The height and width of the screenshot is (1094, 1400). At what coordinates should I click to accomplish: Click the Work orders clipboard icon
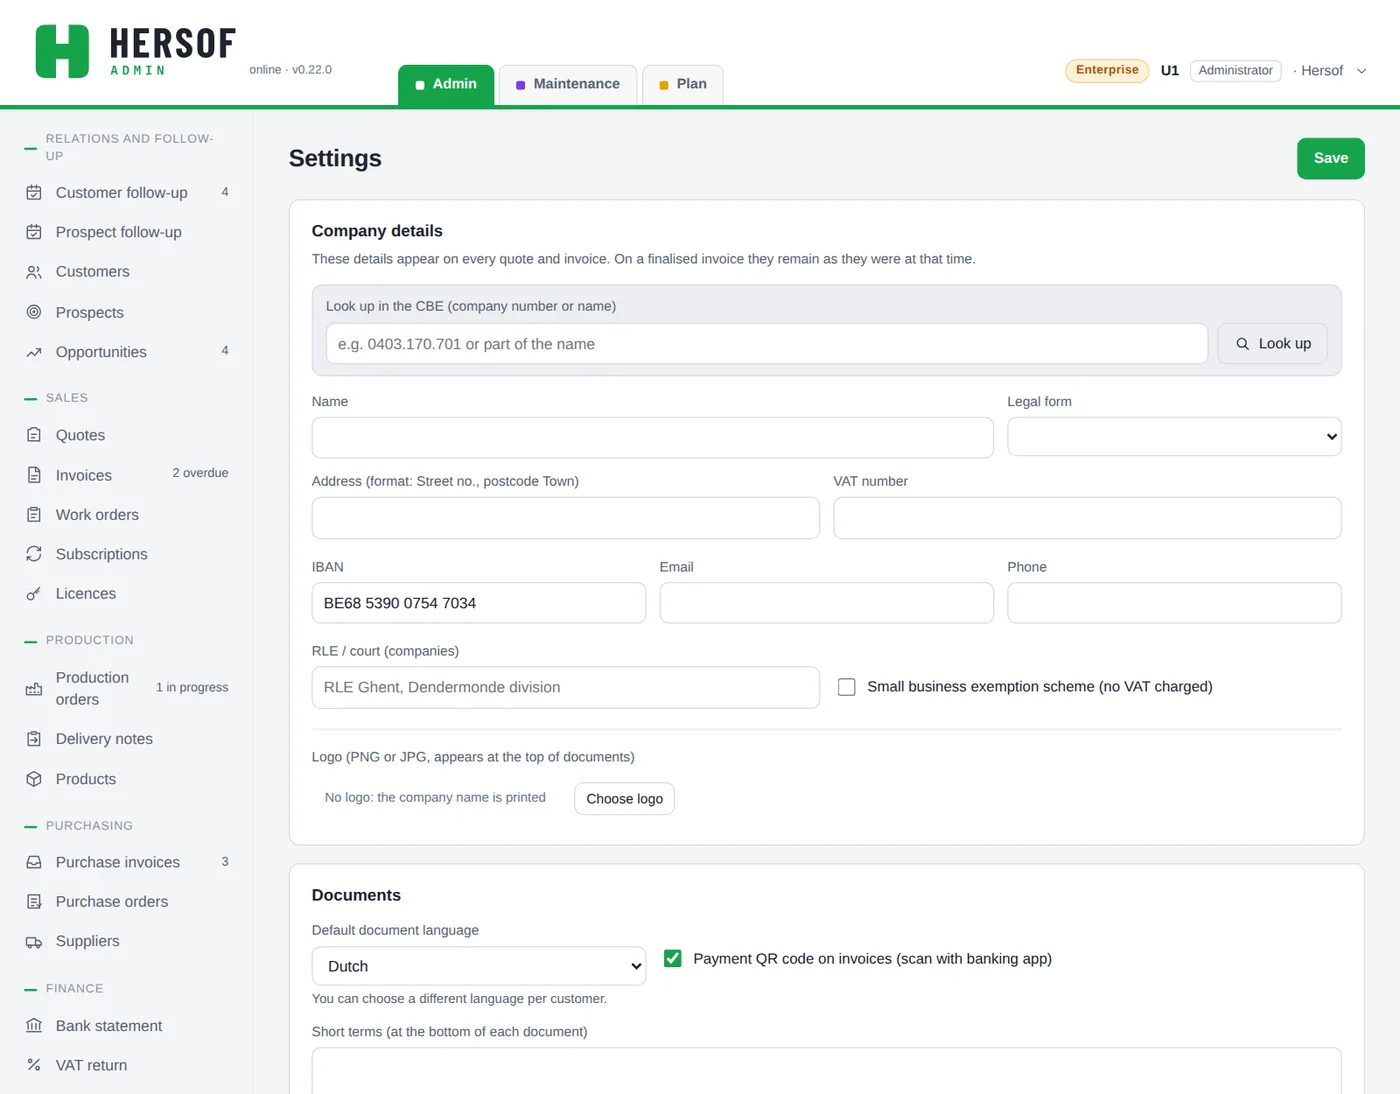tap(34, 515)
